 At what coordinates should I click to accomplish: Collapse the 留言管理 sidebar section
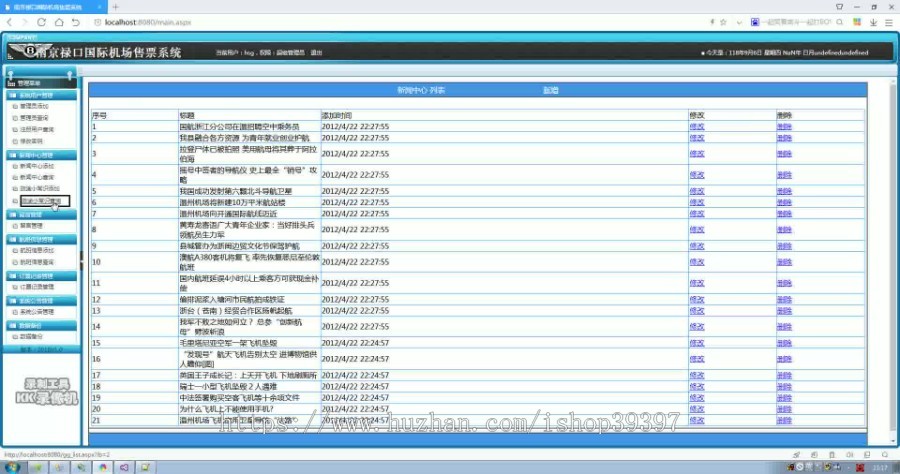pos(41,215)
